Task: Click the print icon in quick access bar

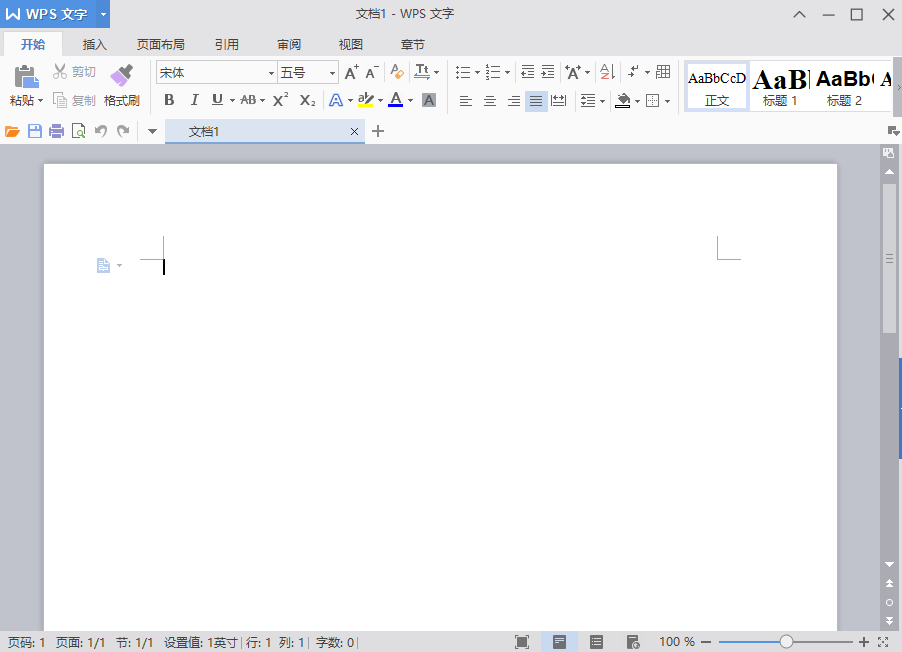Action: pyautogui.click(x=56, y=131)
